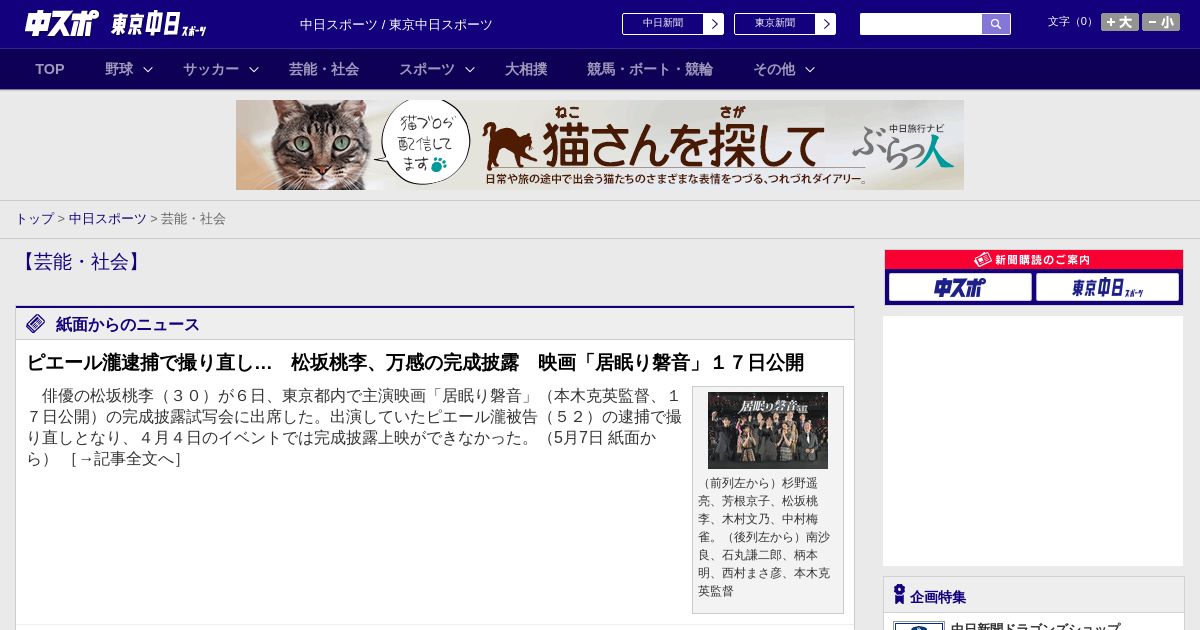Viewport: 1200px width, 630px height.
Task: Open the スポーツ navigation menu
Action: [427, 69]
